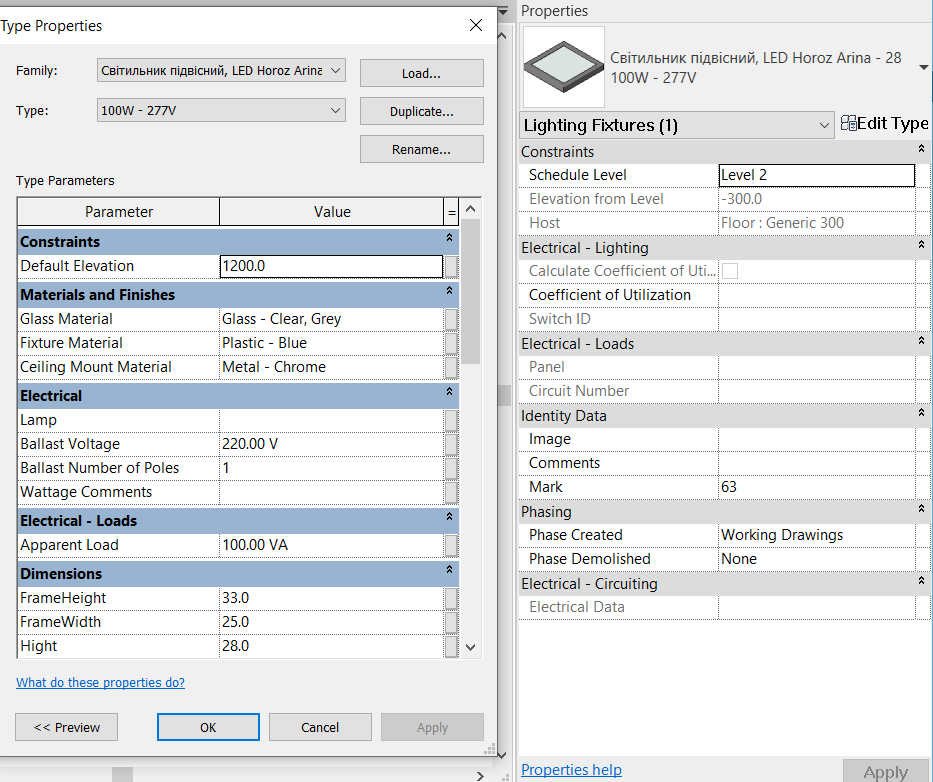Click the Properties help link
The width and height of the screenshot is (933, 782).
(x=571, y=770)
